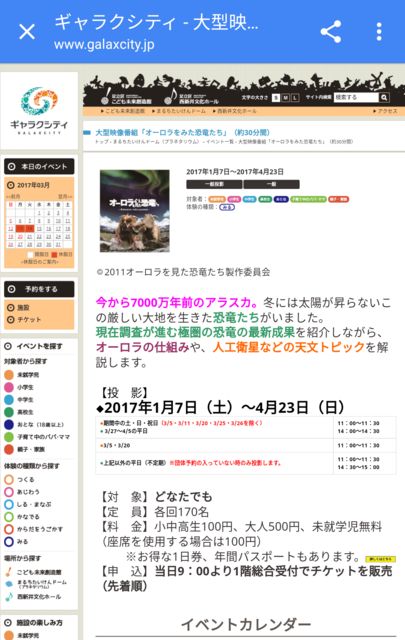
Task: Open the 施設 reservation link
Action: click(x=18, y=308)
